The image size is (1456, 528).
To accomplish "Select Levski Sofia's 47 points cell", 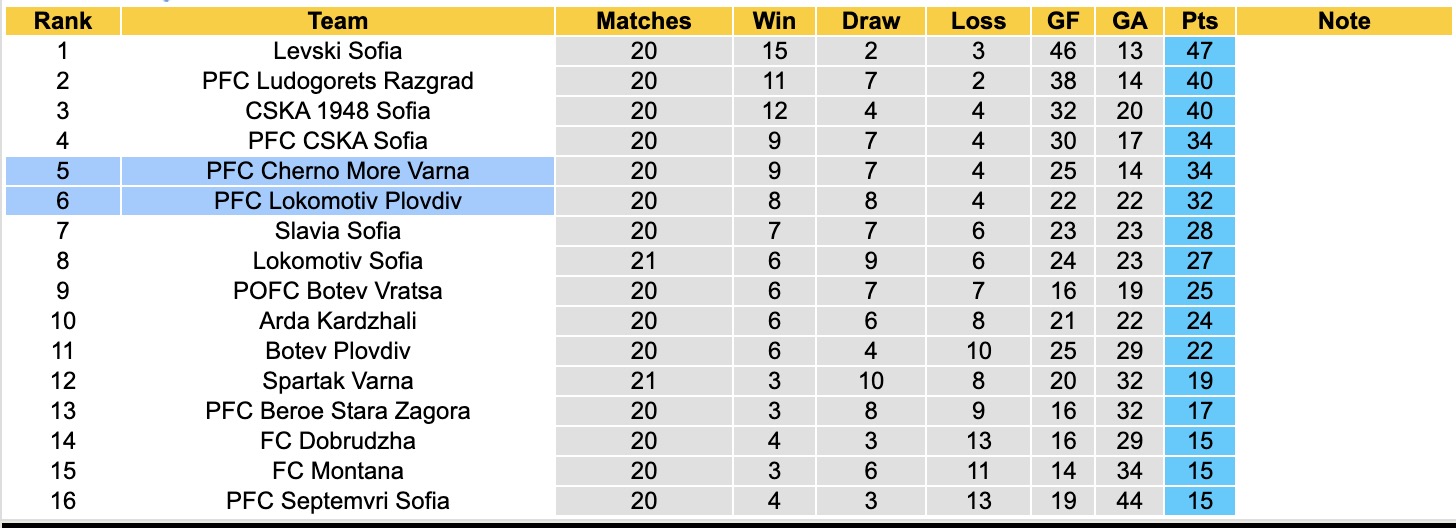I will (x=1198, y=51).
